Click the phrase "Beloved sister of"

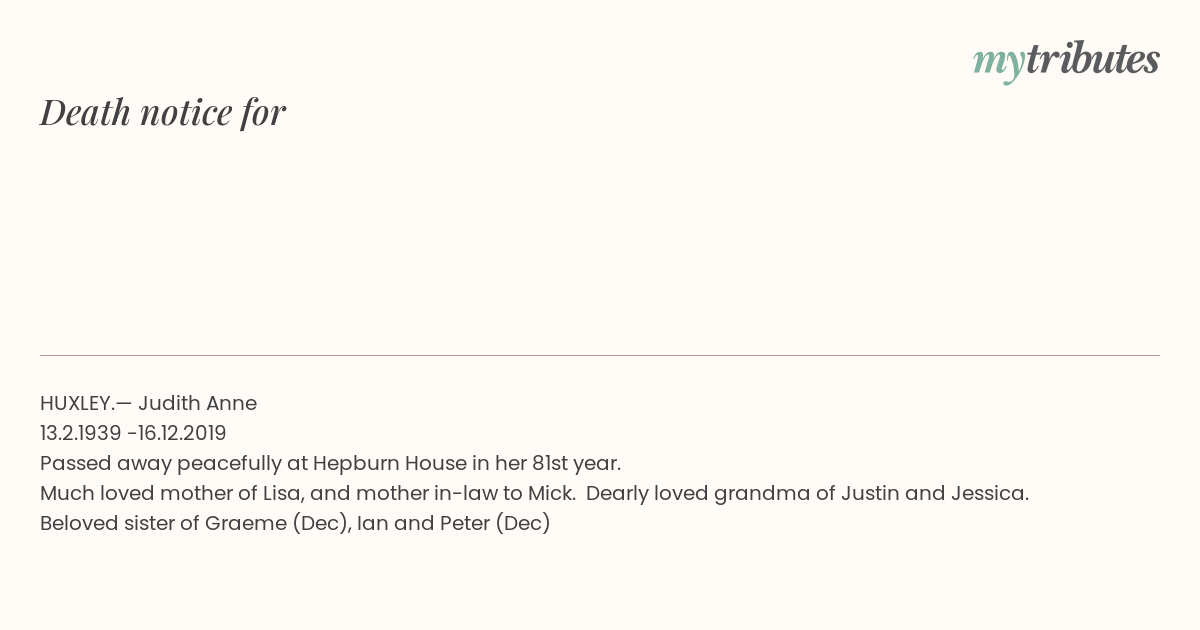pyautogui.click(x=120, y=523)
